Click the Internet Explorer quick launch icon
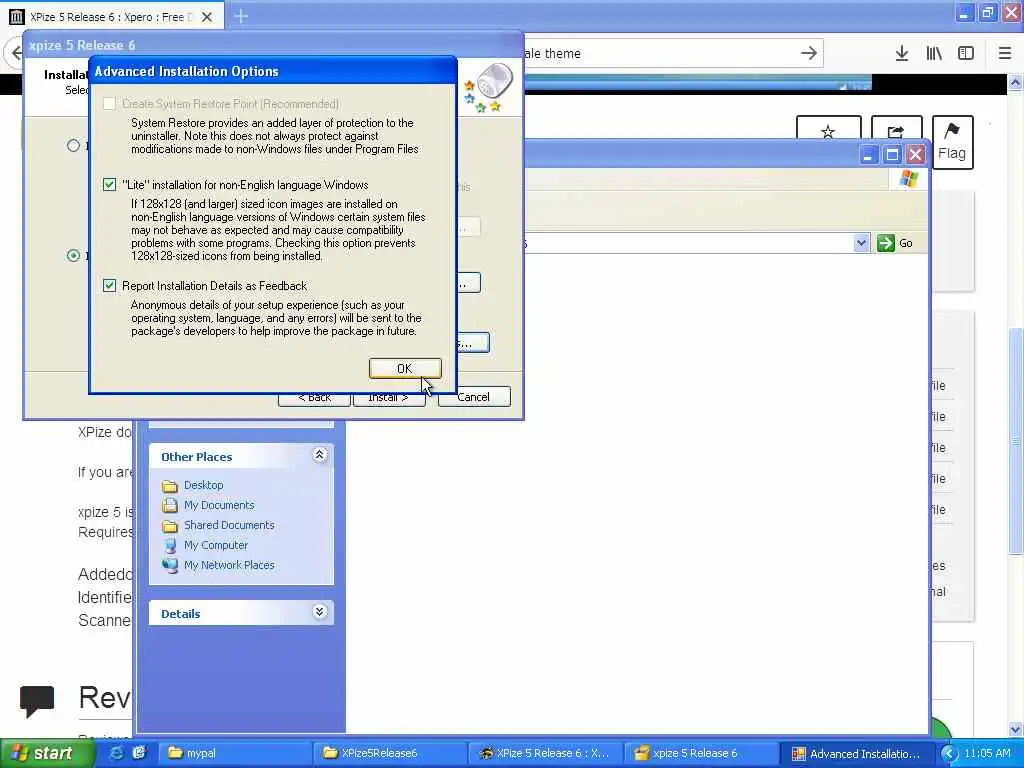Image resolution: width=1024 pixels, height=768 pixels. [116, 753]
